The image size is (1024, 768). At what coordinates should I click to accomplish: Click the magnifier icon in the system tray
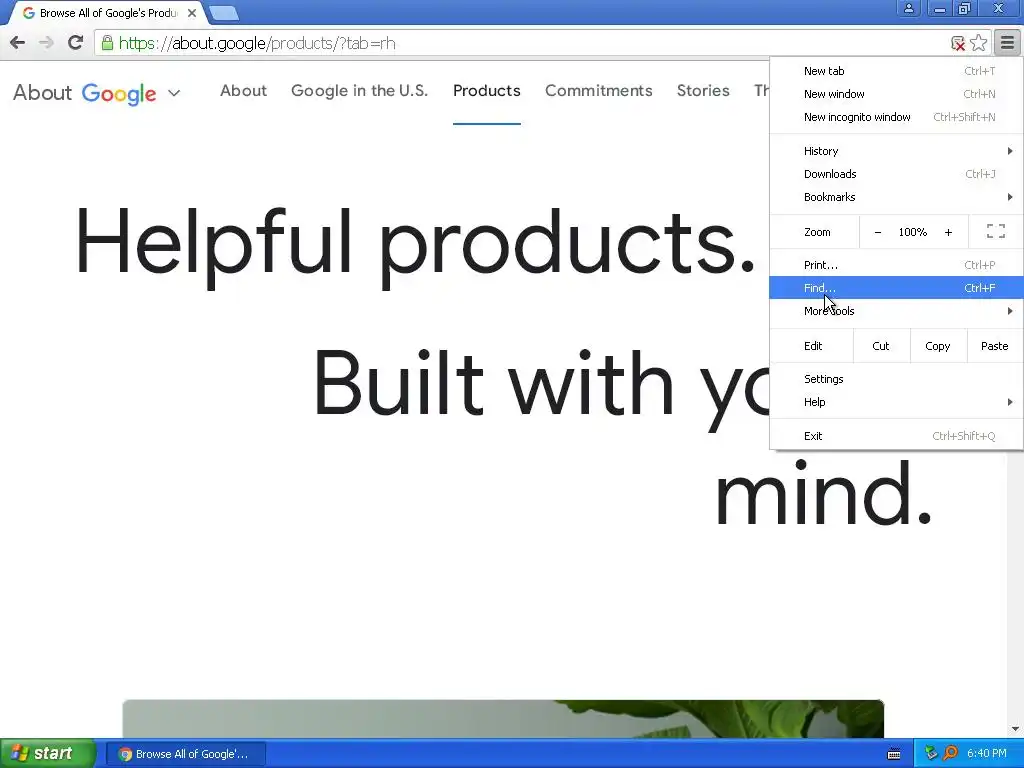950,754
